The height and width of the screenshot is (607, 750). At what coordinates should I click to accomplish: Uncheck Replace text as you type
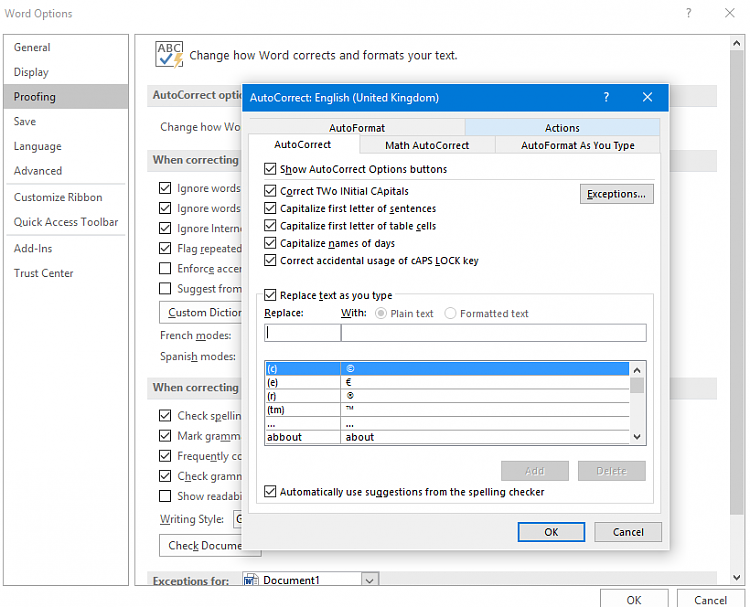point(270,295)
